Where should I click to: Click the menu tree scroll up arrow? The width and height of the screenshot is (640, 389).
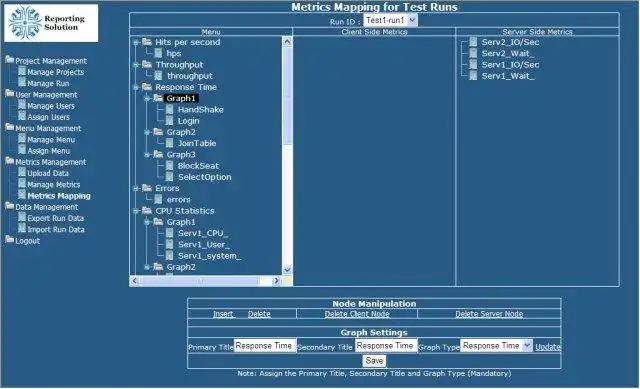(287, 42)
